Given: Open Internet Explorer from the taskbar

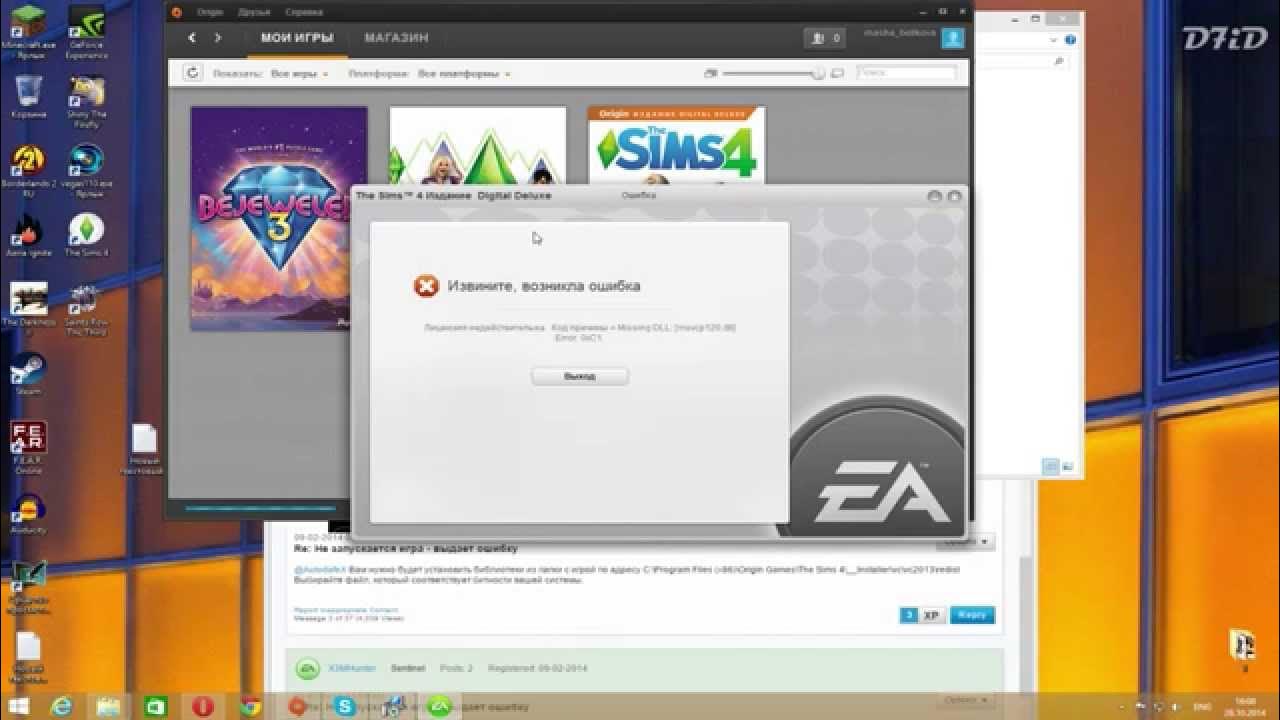Looking at the screenshot, I should [62, 705].
